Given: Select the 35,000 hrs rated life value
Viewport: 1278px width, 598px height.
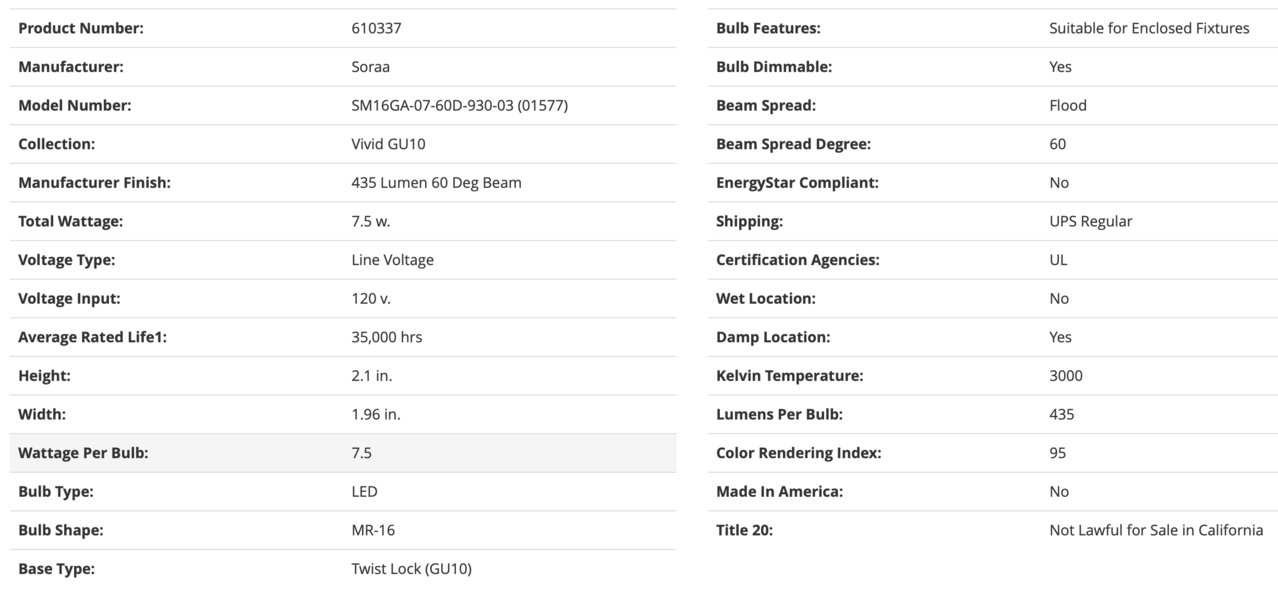Looking at the screenshot, I should tap(386, 337).
